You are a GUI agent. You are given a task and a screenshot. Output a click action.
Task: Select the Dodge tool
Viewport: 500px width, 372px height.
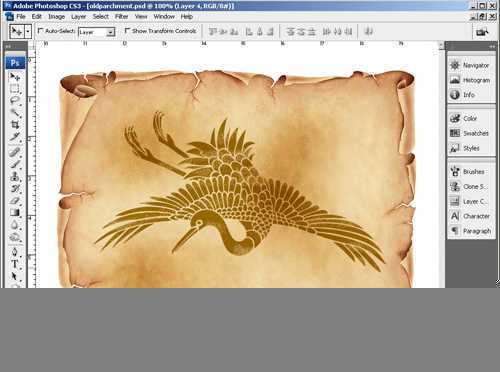(15, 237)
